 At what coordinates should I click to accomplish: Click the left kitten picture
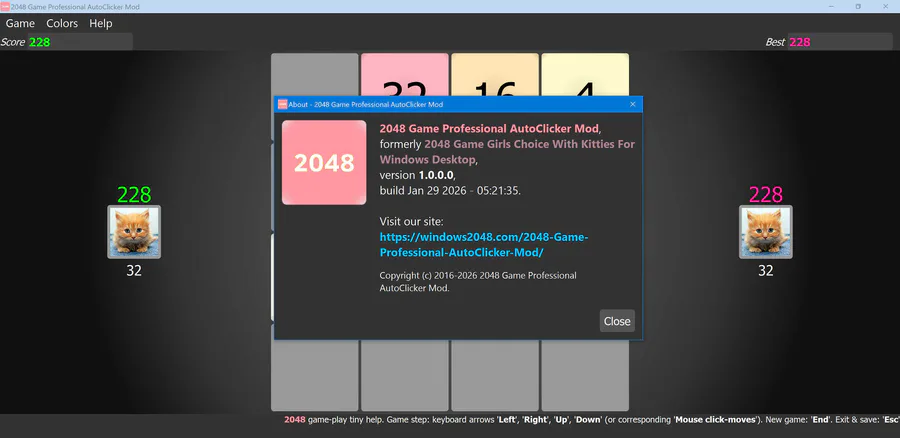coord(134,232)
